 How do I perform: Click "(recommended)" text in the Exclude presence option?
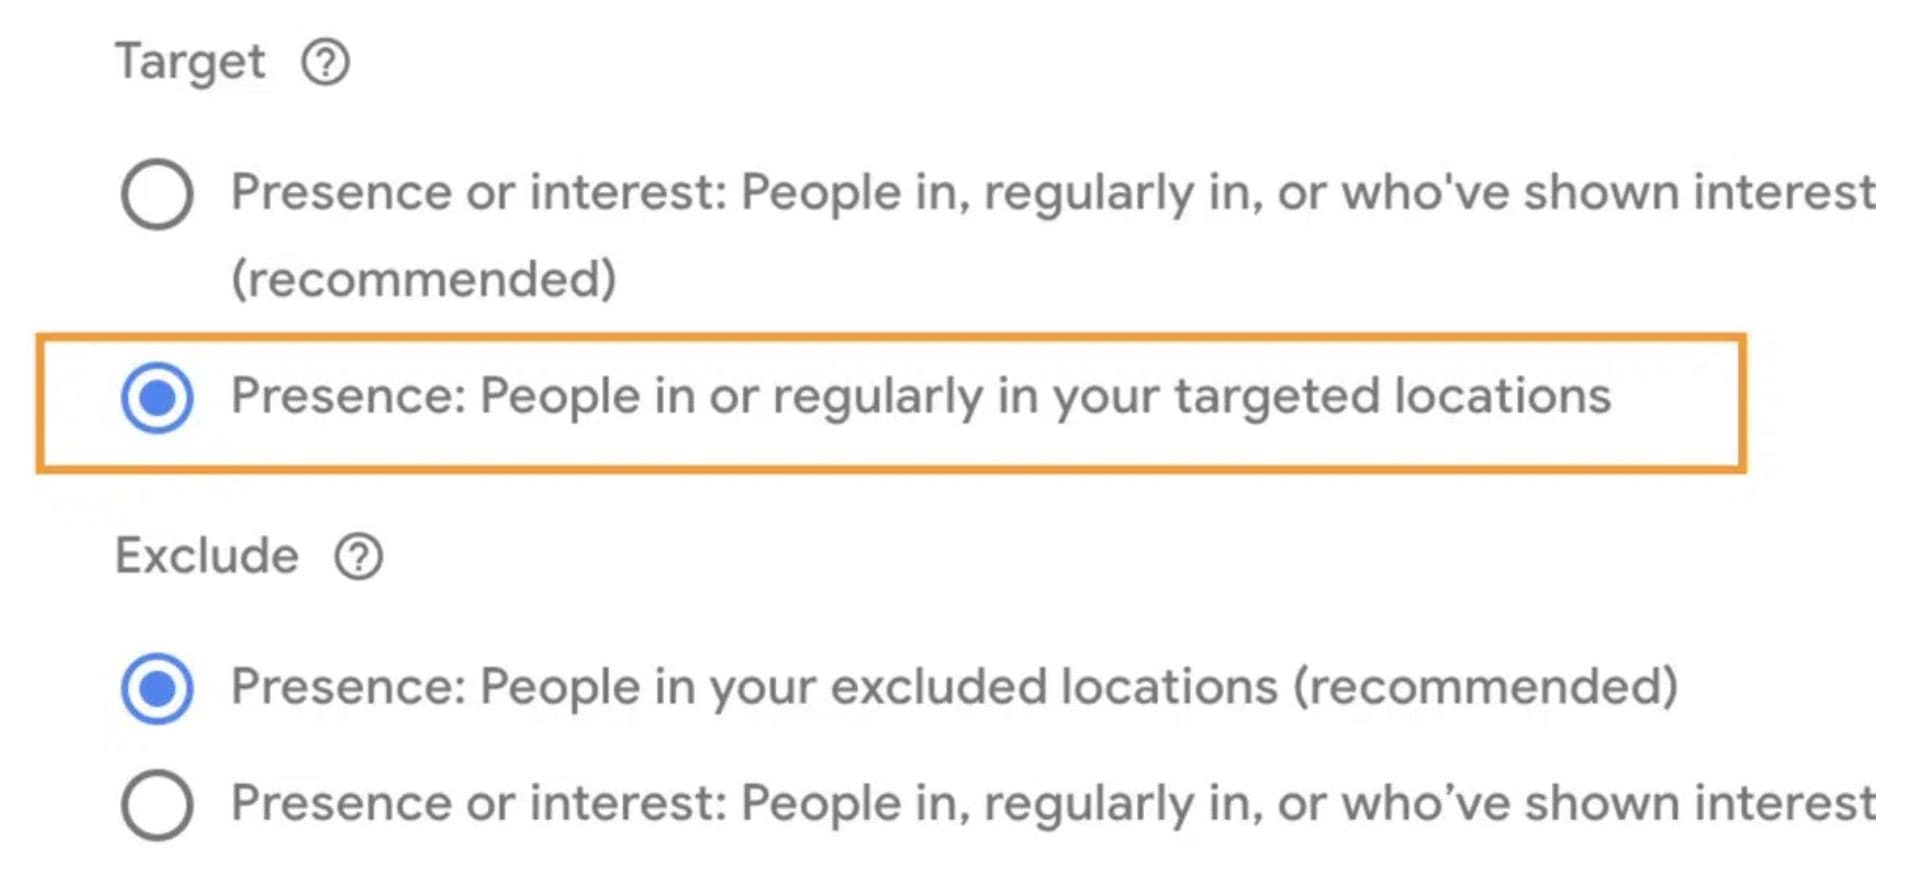click(x=1486, y=687)
